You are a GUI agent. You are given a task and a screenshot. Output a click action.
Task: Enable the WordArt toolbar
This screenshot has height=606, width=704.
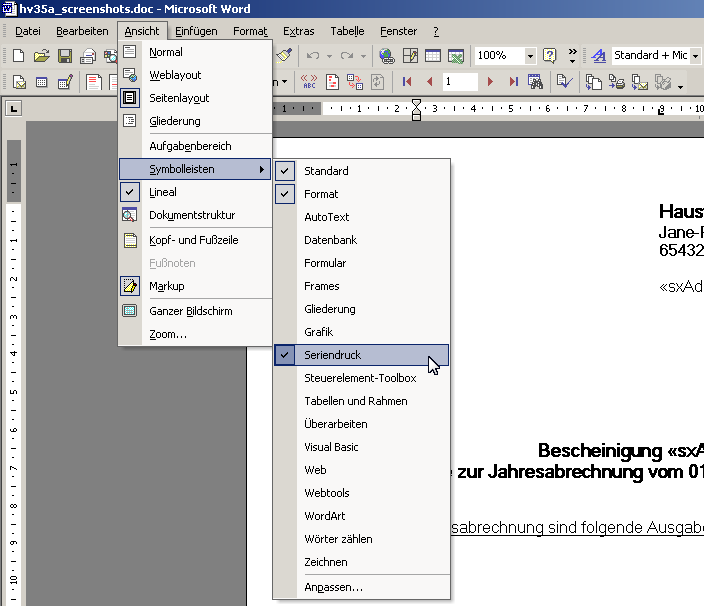coord(361,516)
